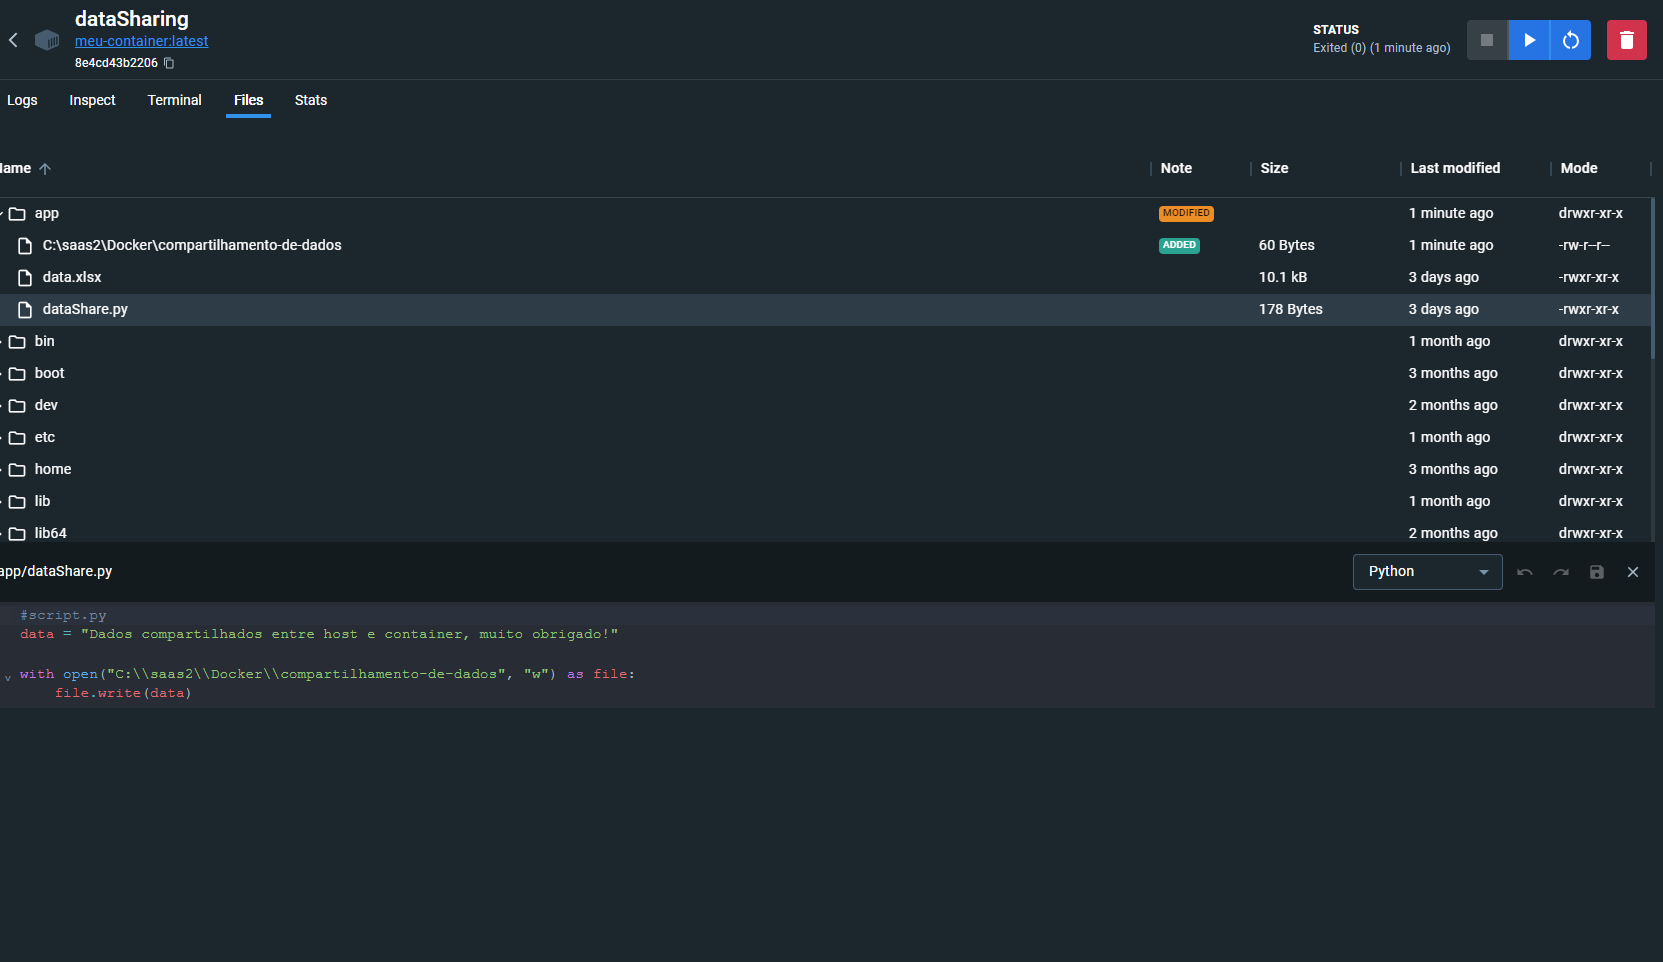Click the Exited (0) status text
Image resolution: width=1663 pixels, height=962 pixels.
click(1381, 48)
